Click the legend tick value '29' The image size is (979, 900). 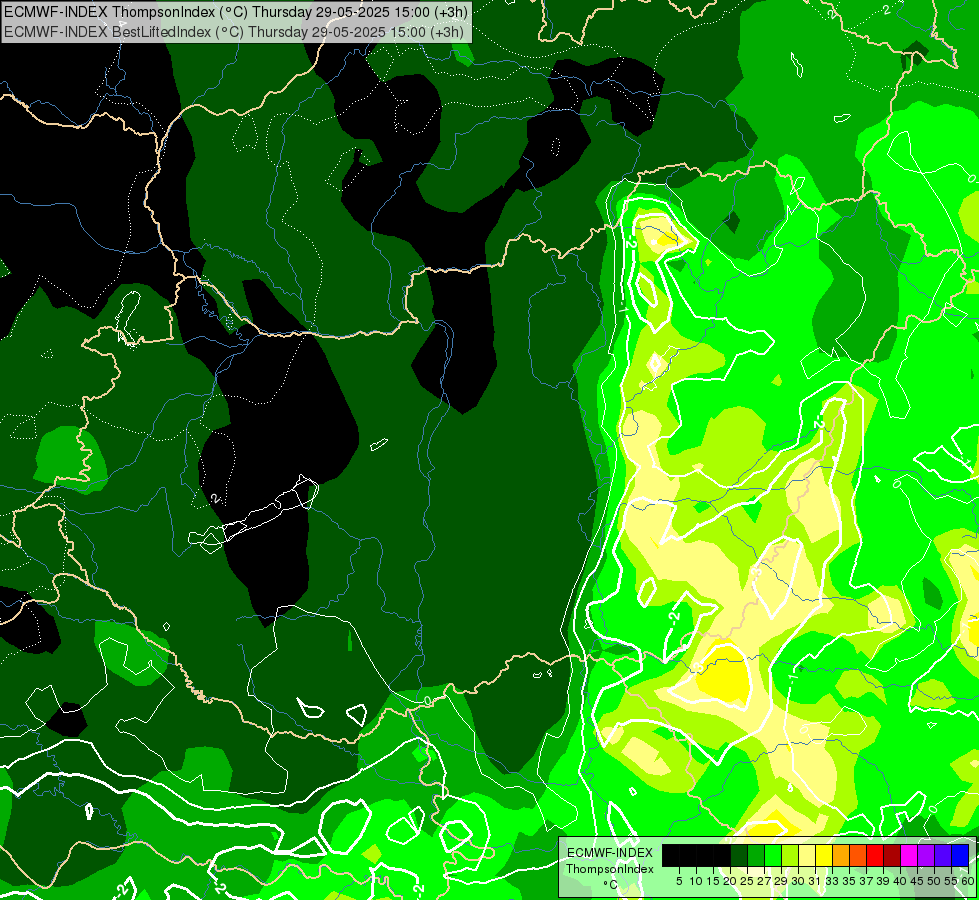[781, 881]
